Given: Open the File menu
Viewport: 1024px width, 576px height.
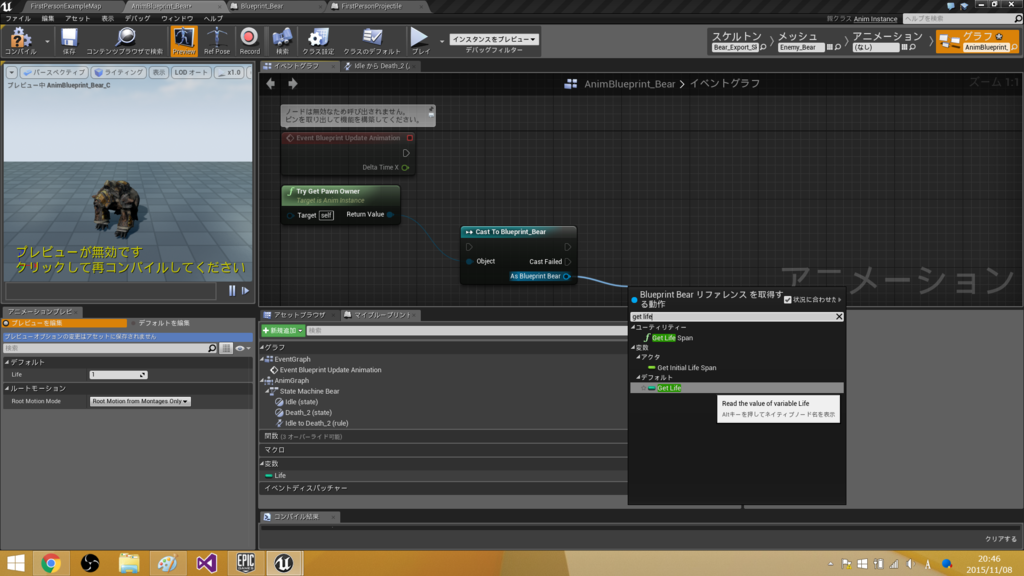Looking at the screenshot, I should 18,18.
